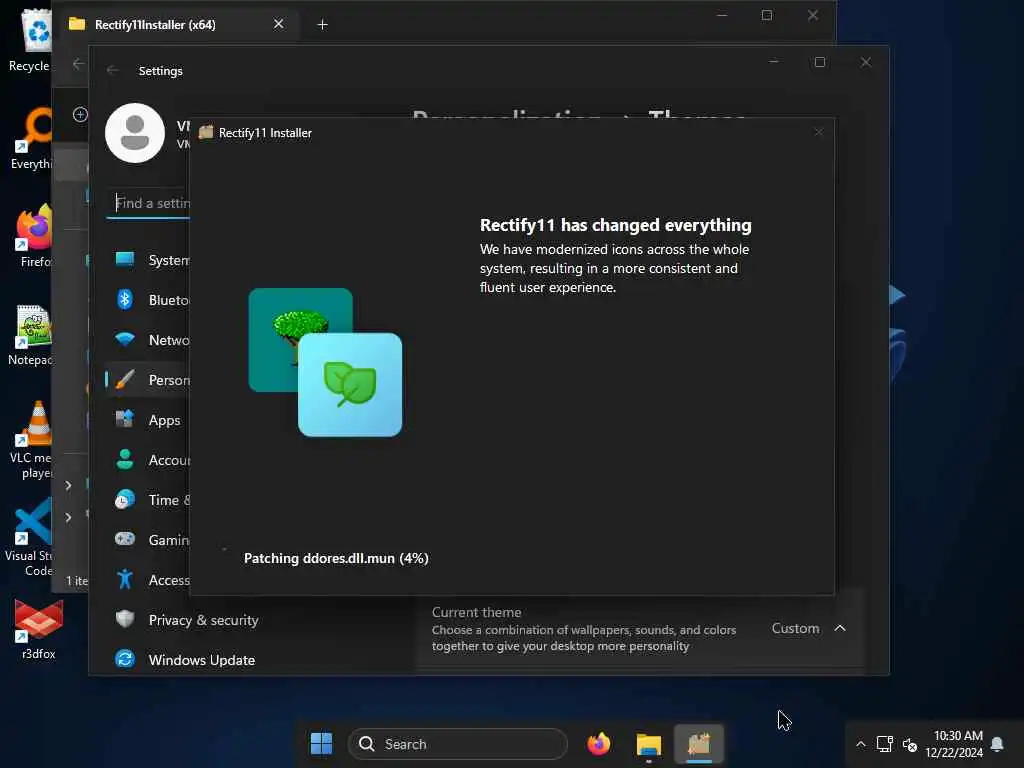1024x768 pixels.
Task: Collapse the Current theme Custom section
Action: pyautogui.click(x=840, y=628)
